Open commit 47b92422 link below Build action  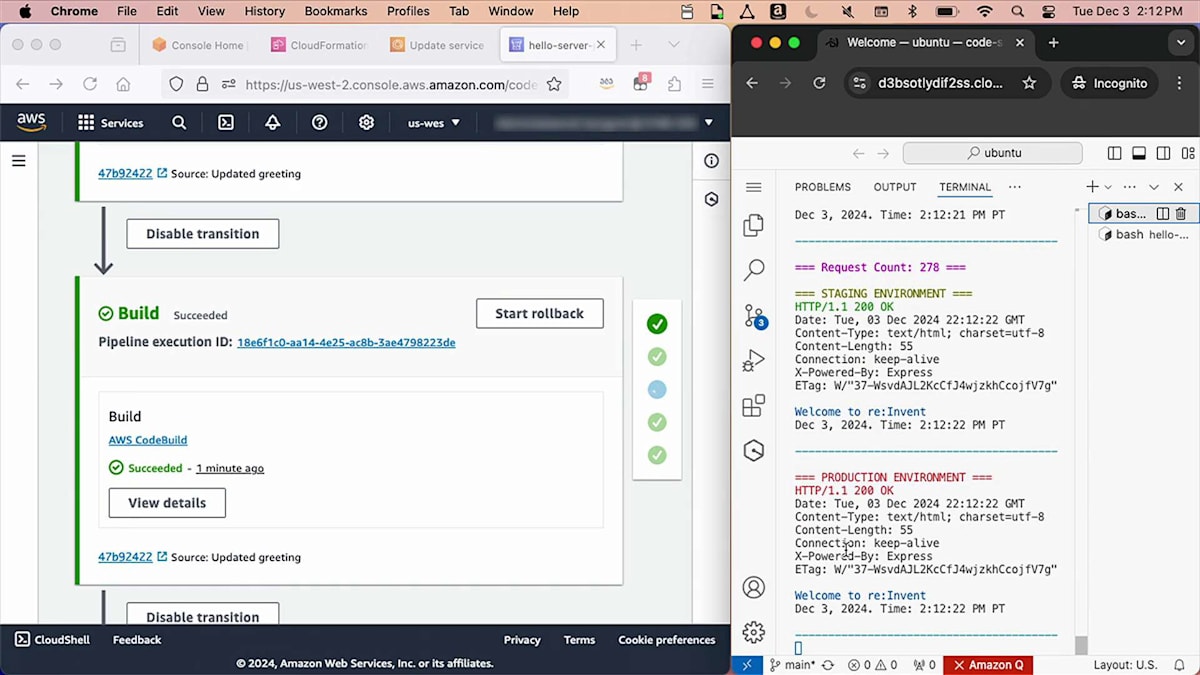coord(132,557)
